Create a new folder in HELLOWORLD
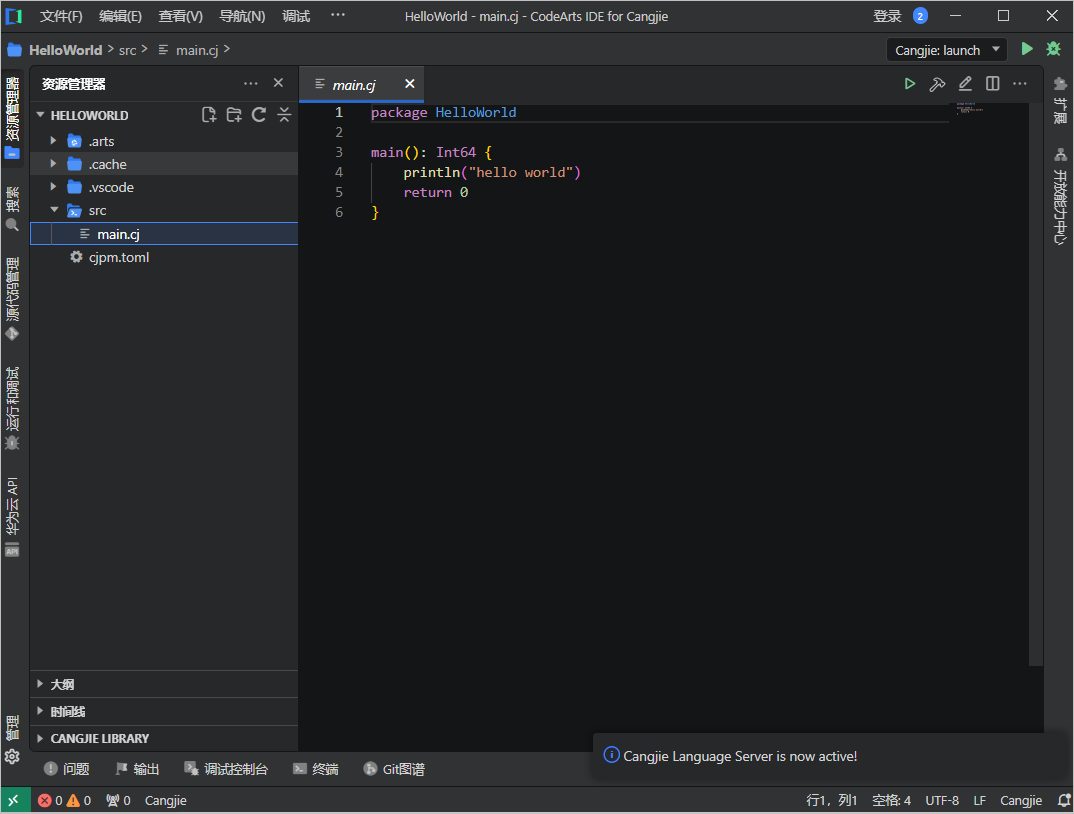Screen dimensions: 1074x814 (x=234, y=114)
